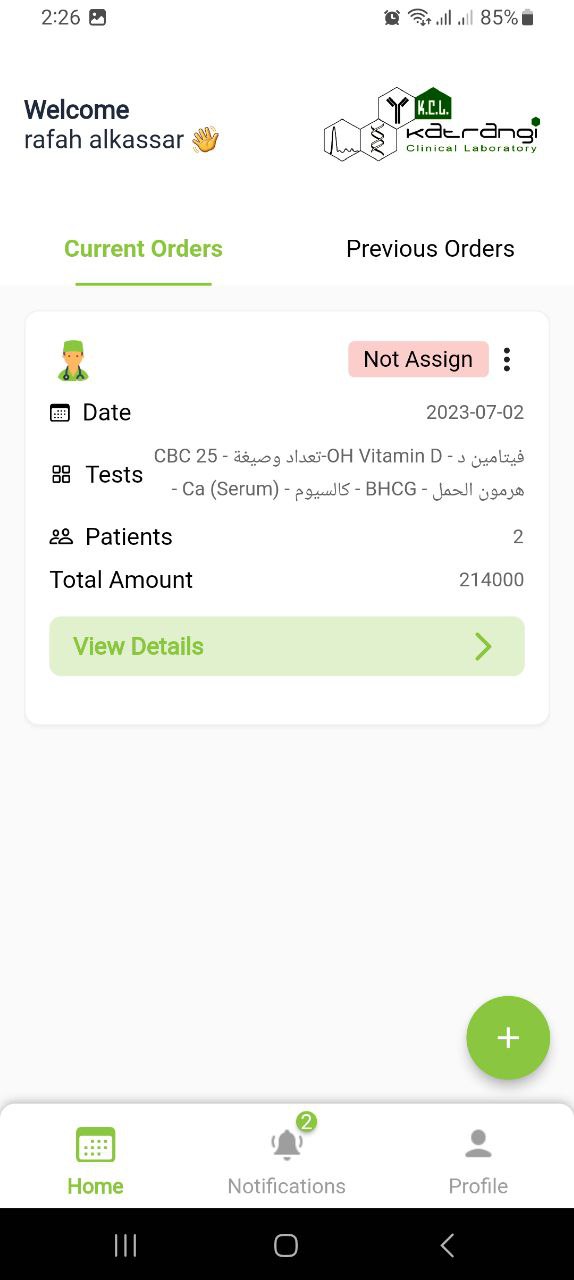Tap the Not Assign status badge
Screen dimensions: 574x1280
click(x=418, y=359)
